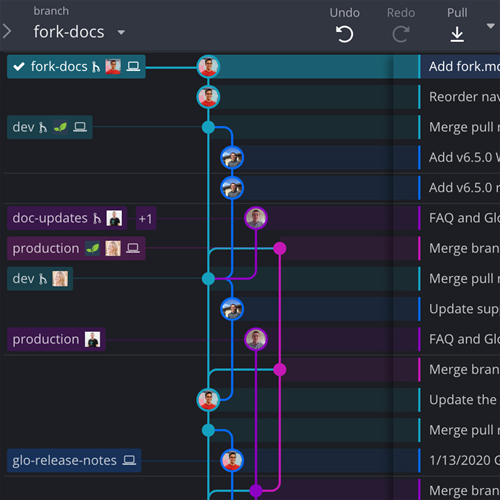The width and height of the screenshot is (500, 500).
Task: Click the green leaf icon on the production label
Action: click(92, 248)
